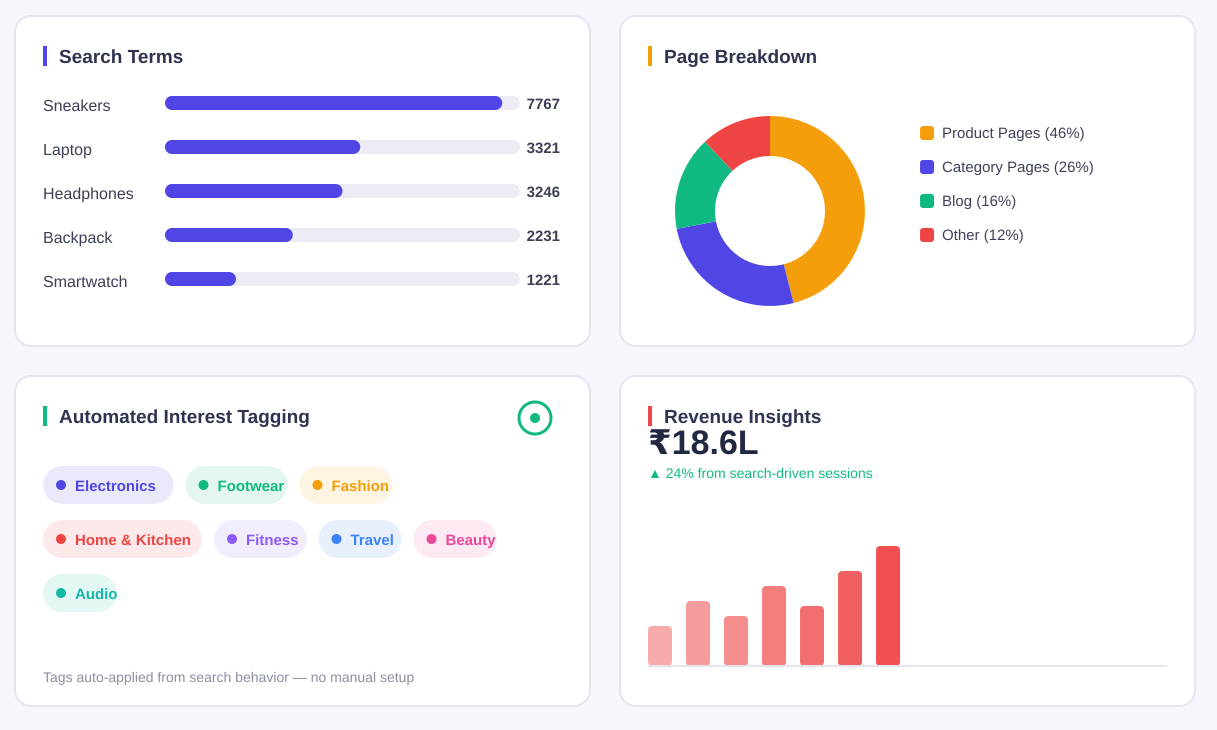
Task: Select the Beauty interest tag
Action: point(455,539)
